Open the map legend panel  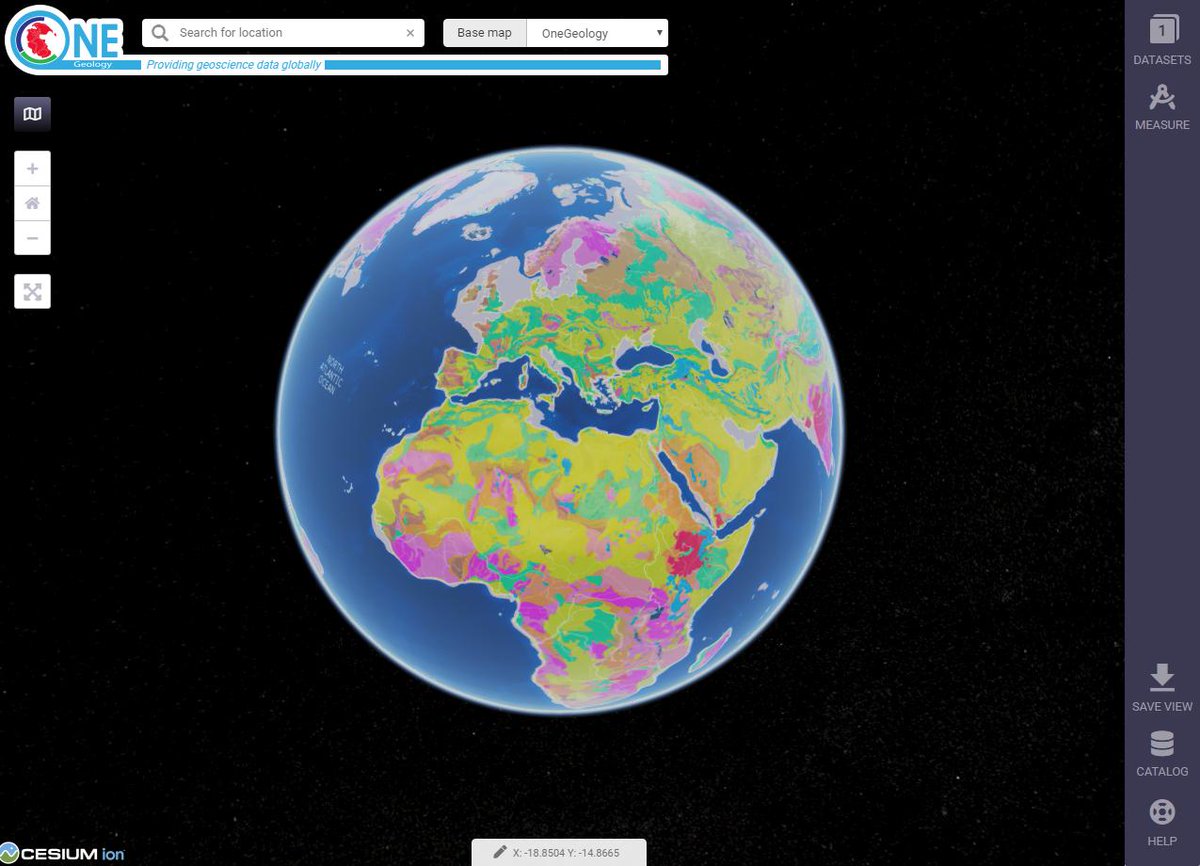tap(32, 113)
